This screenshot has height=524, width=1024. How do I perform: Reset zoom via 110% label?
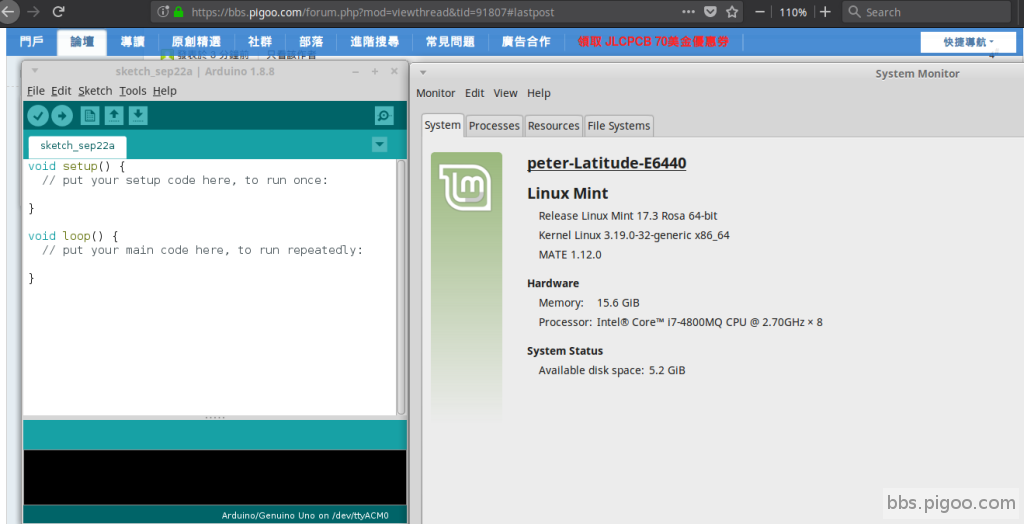793,12
